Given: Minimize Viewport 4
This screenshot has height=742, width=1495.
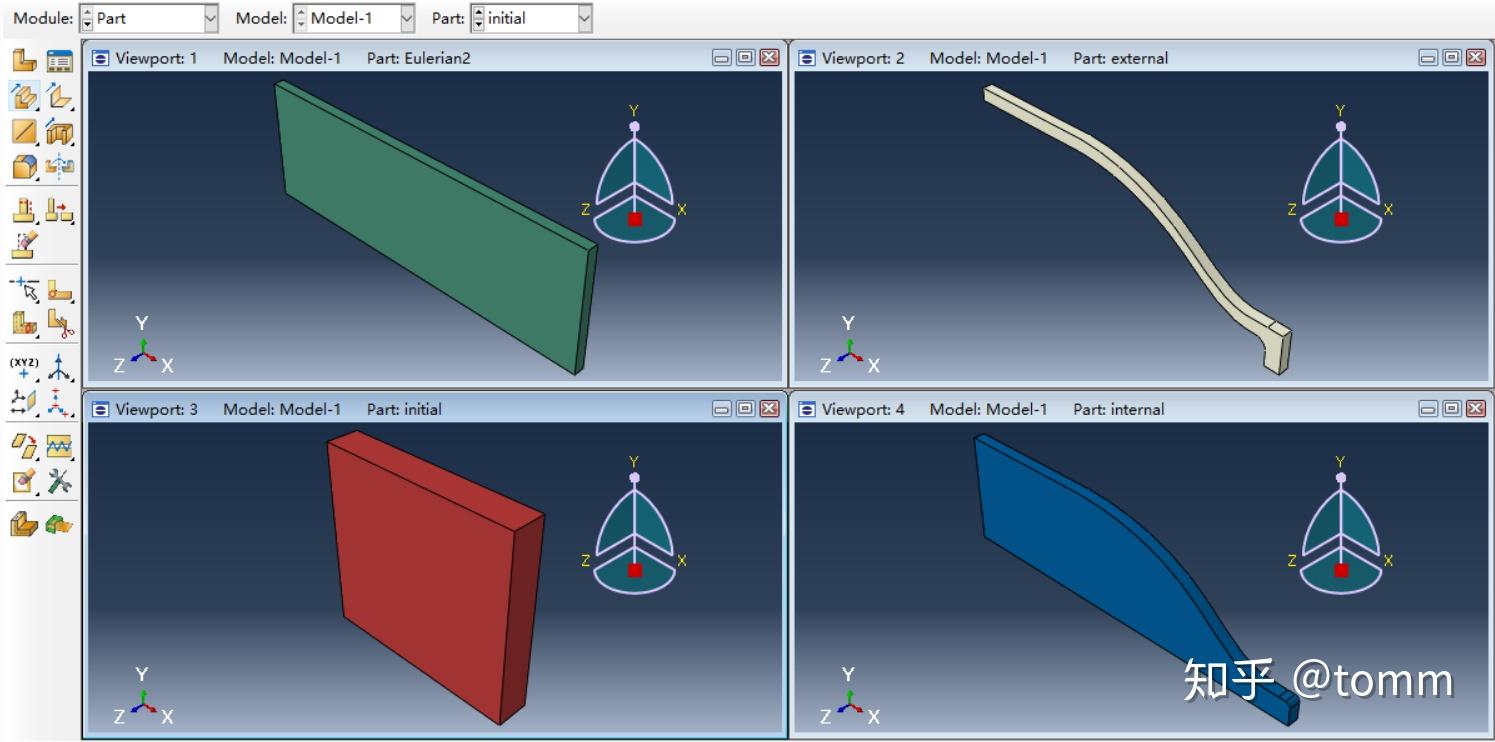Looking at the screenshot, I should 1428,409.
